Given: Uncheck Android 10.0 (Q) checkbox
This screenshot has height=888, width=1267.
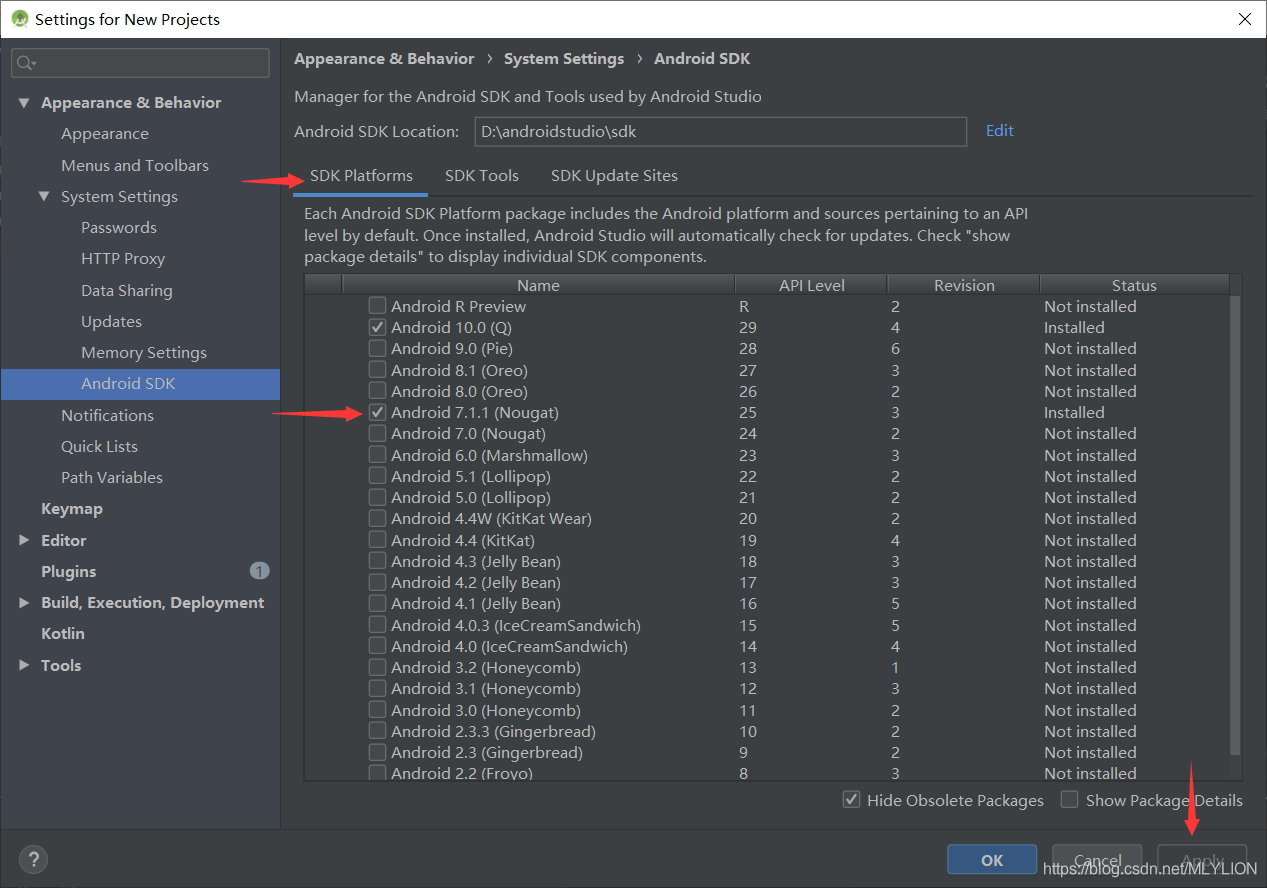Looking at the screenshot, I should (x=377, y=327).
